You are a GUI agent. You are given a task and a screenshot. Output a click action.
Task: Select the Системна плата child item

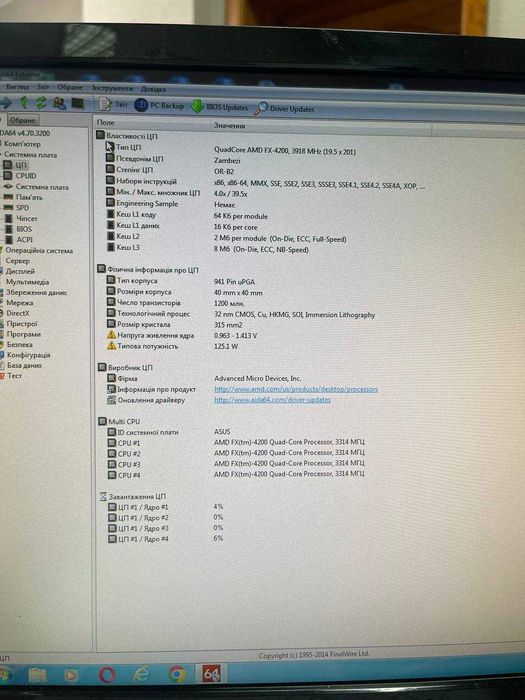coord(42,187)
